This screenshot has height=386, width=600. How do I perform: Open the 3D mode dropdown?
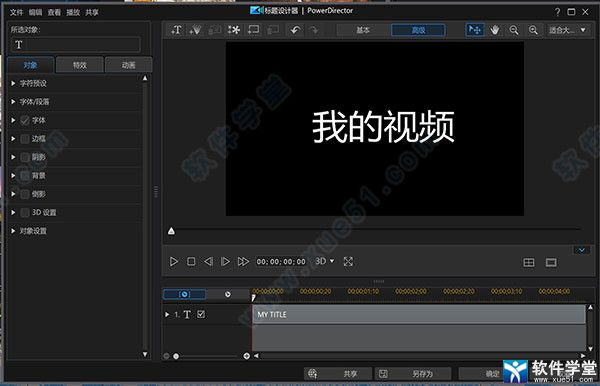tap(325, 261)
